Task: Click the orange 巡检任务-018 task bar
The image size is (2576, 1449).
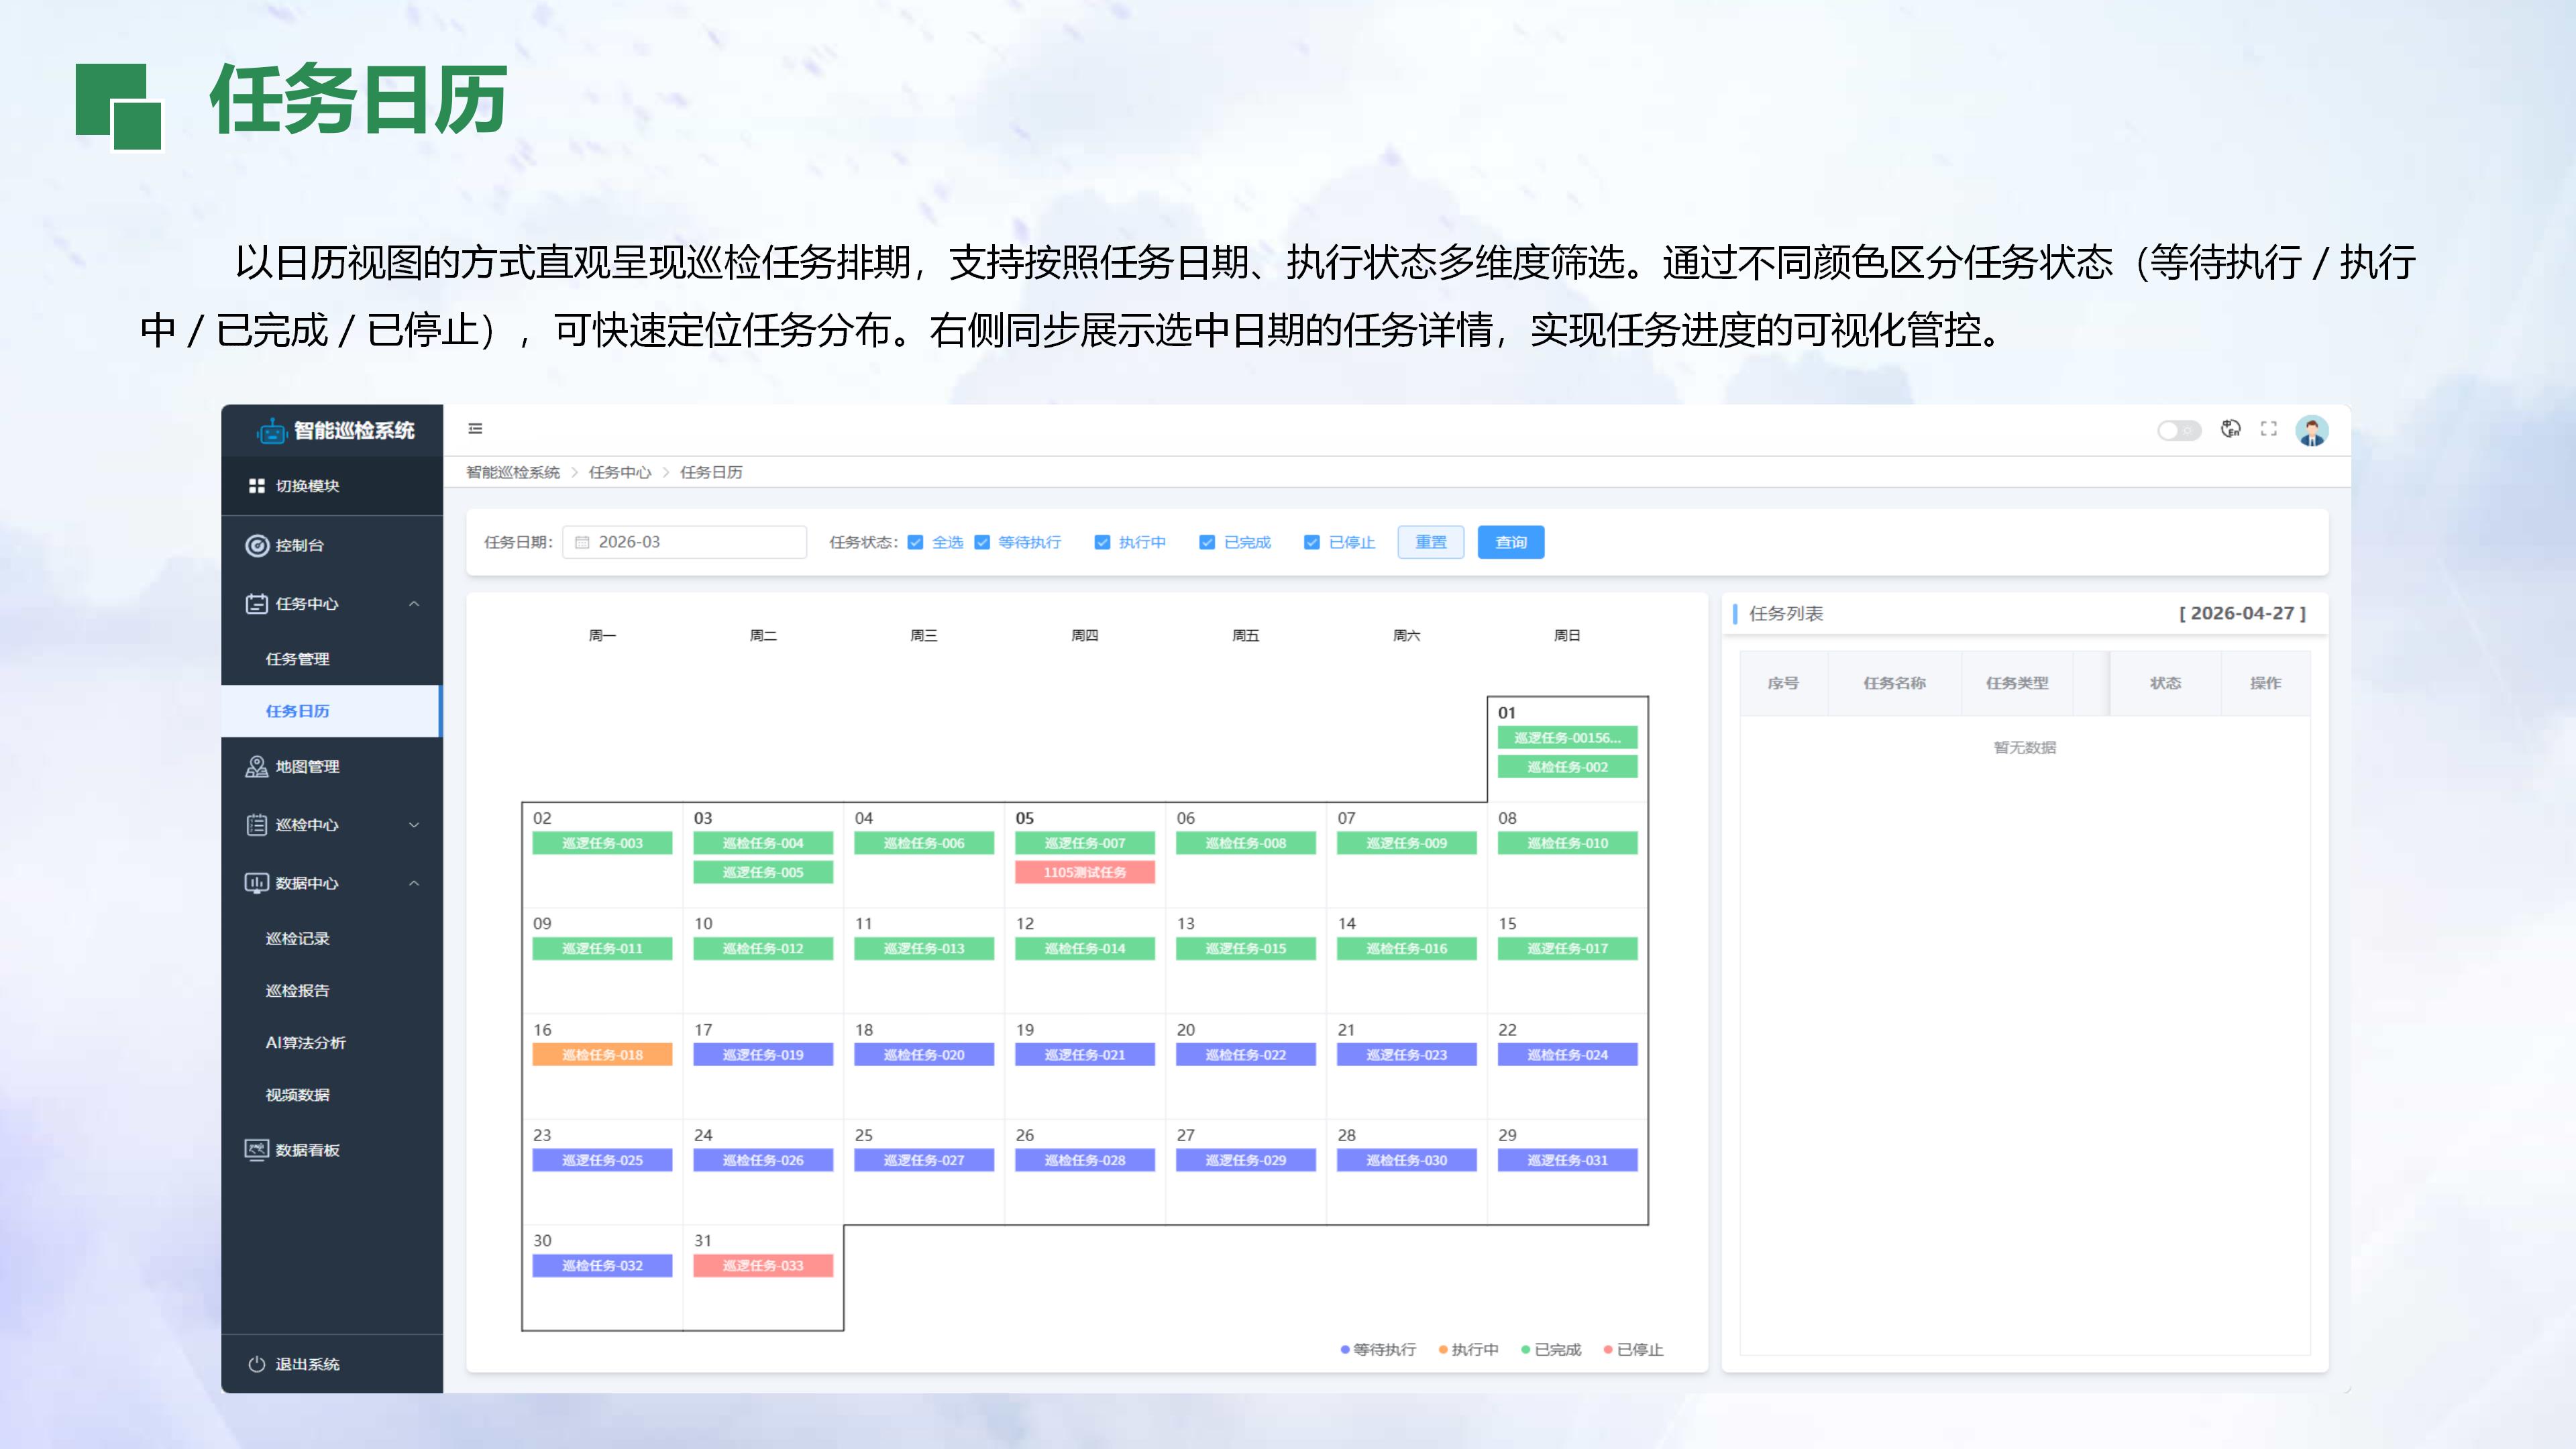Action: [x=602, y=1054]
